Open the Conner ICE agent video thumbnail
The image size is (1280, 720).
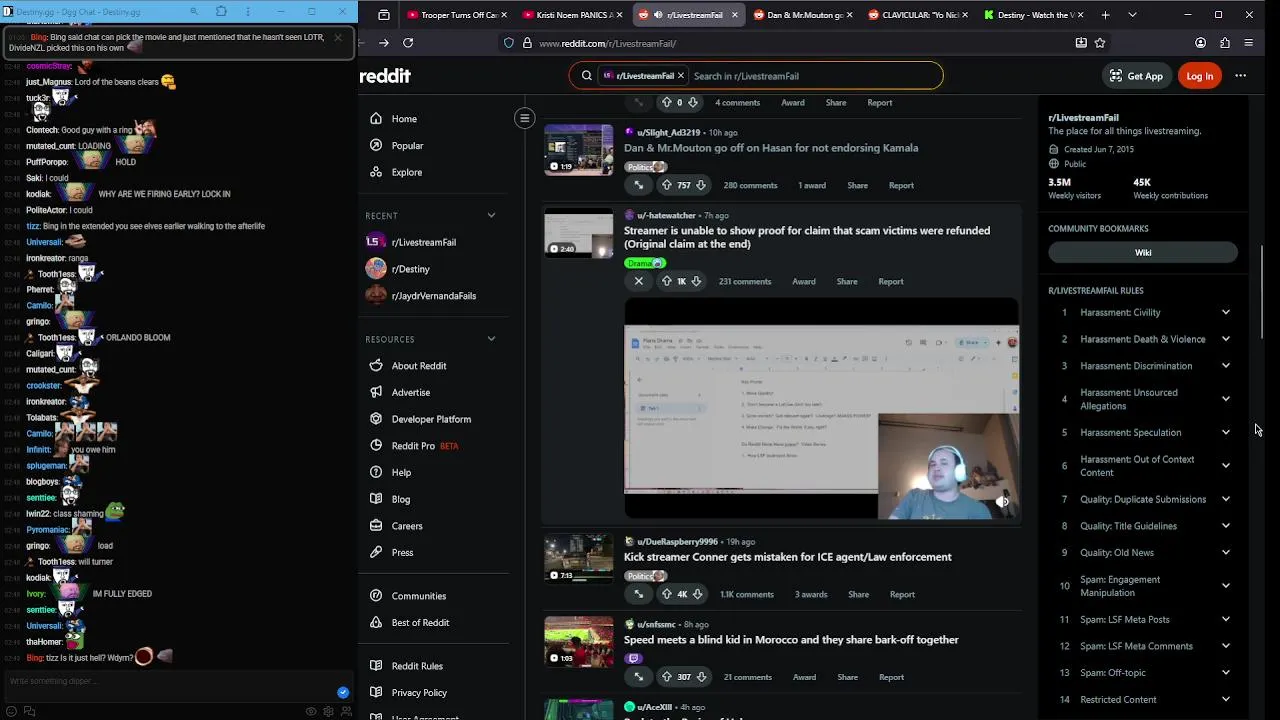point(578,558)
